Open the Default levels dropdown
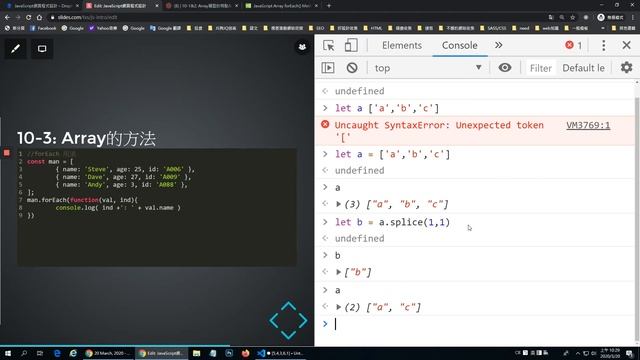Viewport: 640px width, 360px height. click(583, 68)
